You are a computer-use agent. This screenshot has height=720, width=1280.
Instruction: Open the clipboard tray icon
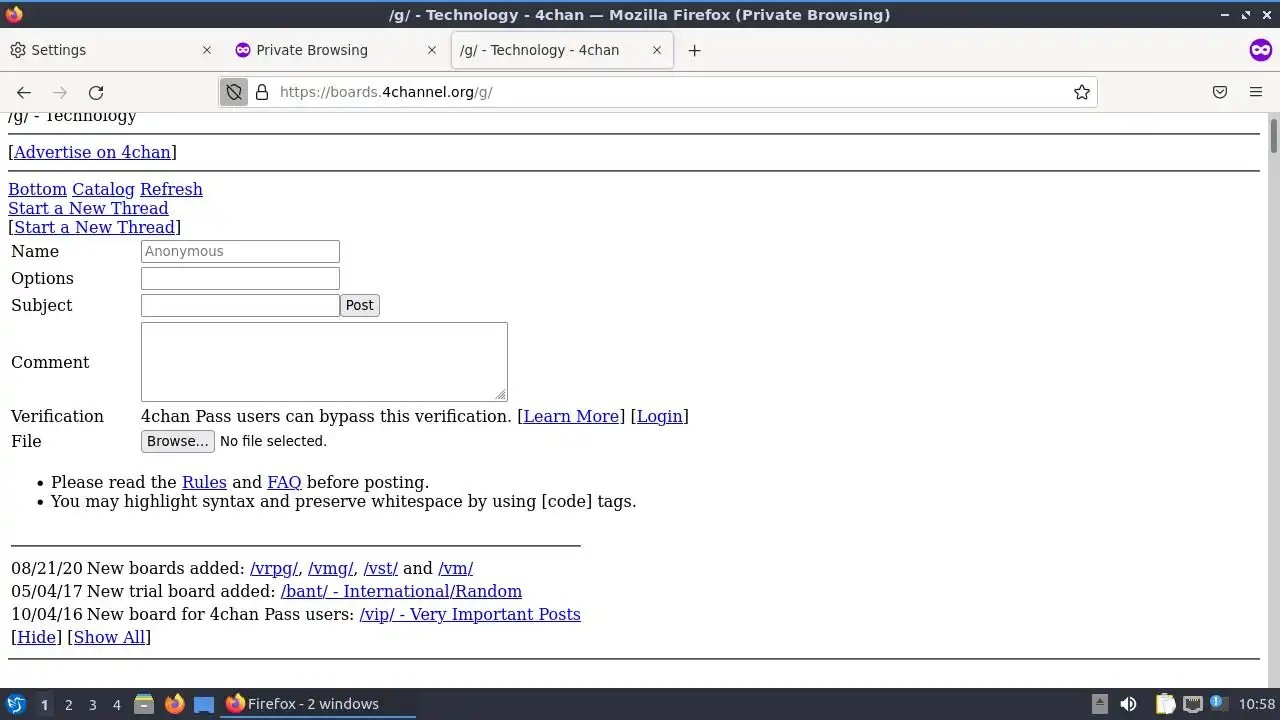tap(1165, 704)
